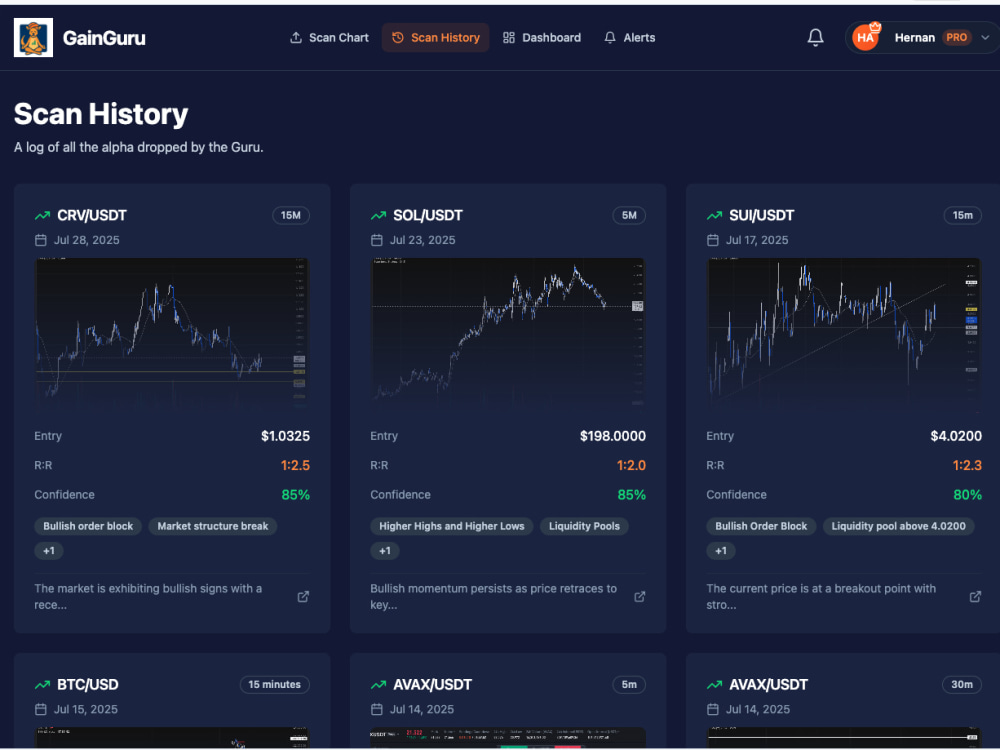1000x750 pixels.
Task: Click the PRO badge next to Hernan
Action: click(956, 38)
